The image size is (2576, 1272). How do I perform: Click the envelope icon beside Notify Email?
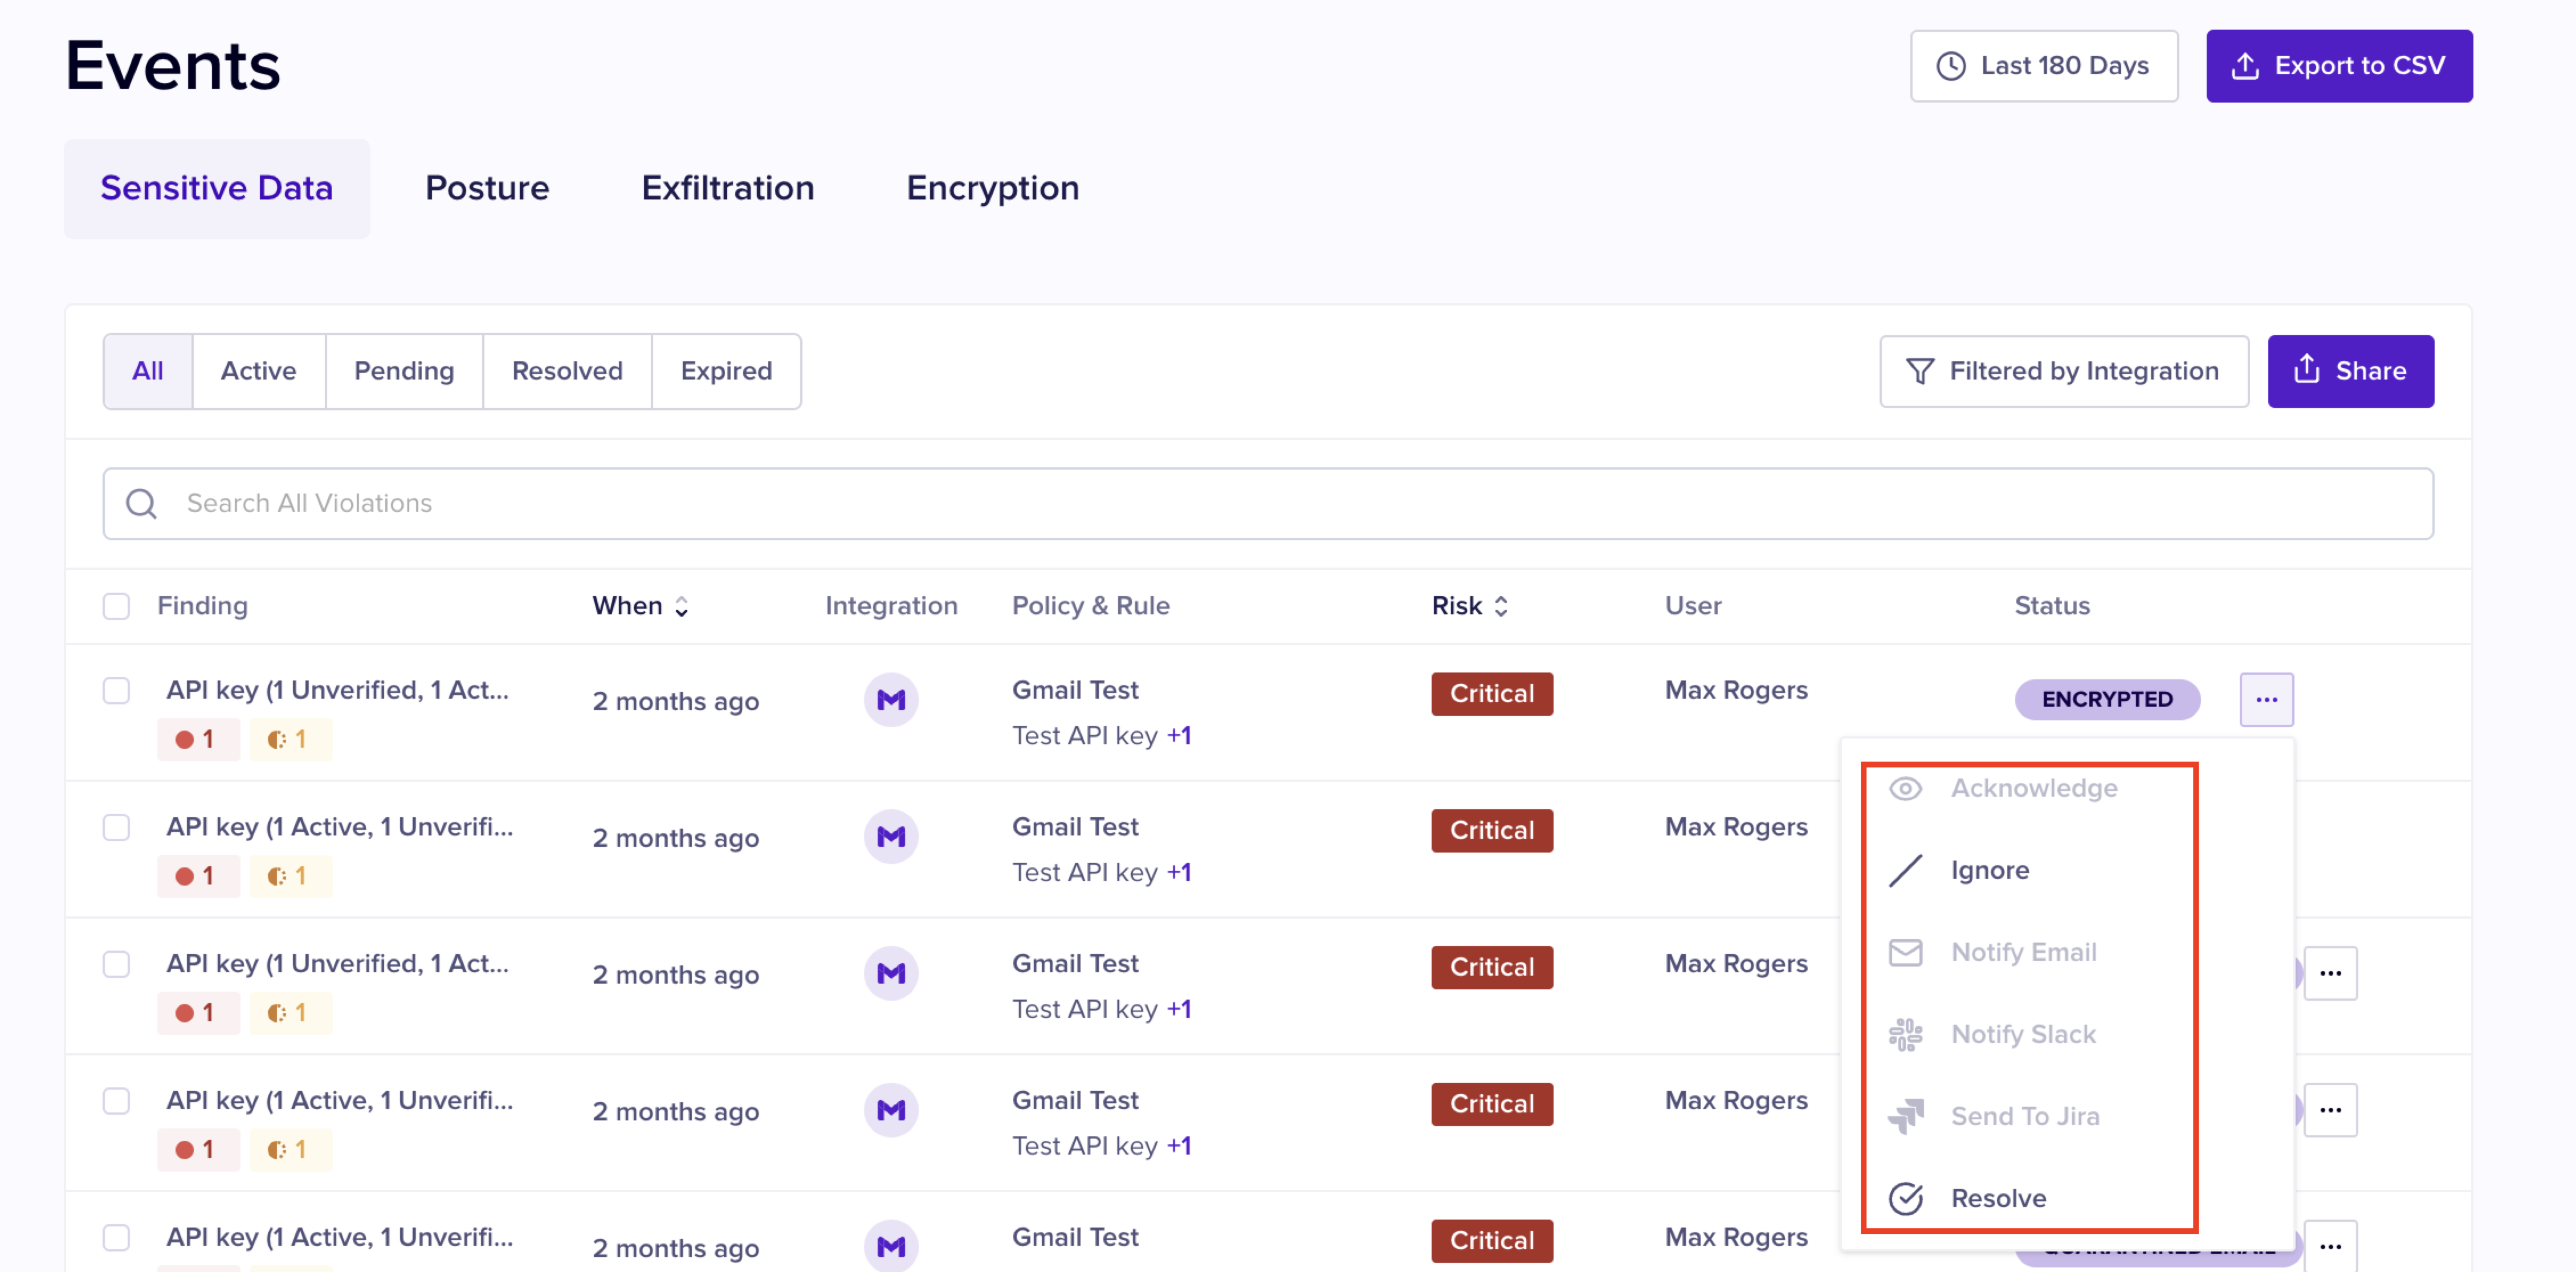point(1904,952)
